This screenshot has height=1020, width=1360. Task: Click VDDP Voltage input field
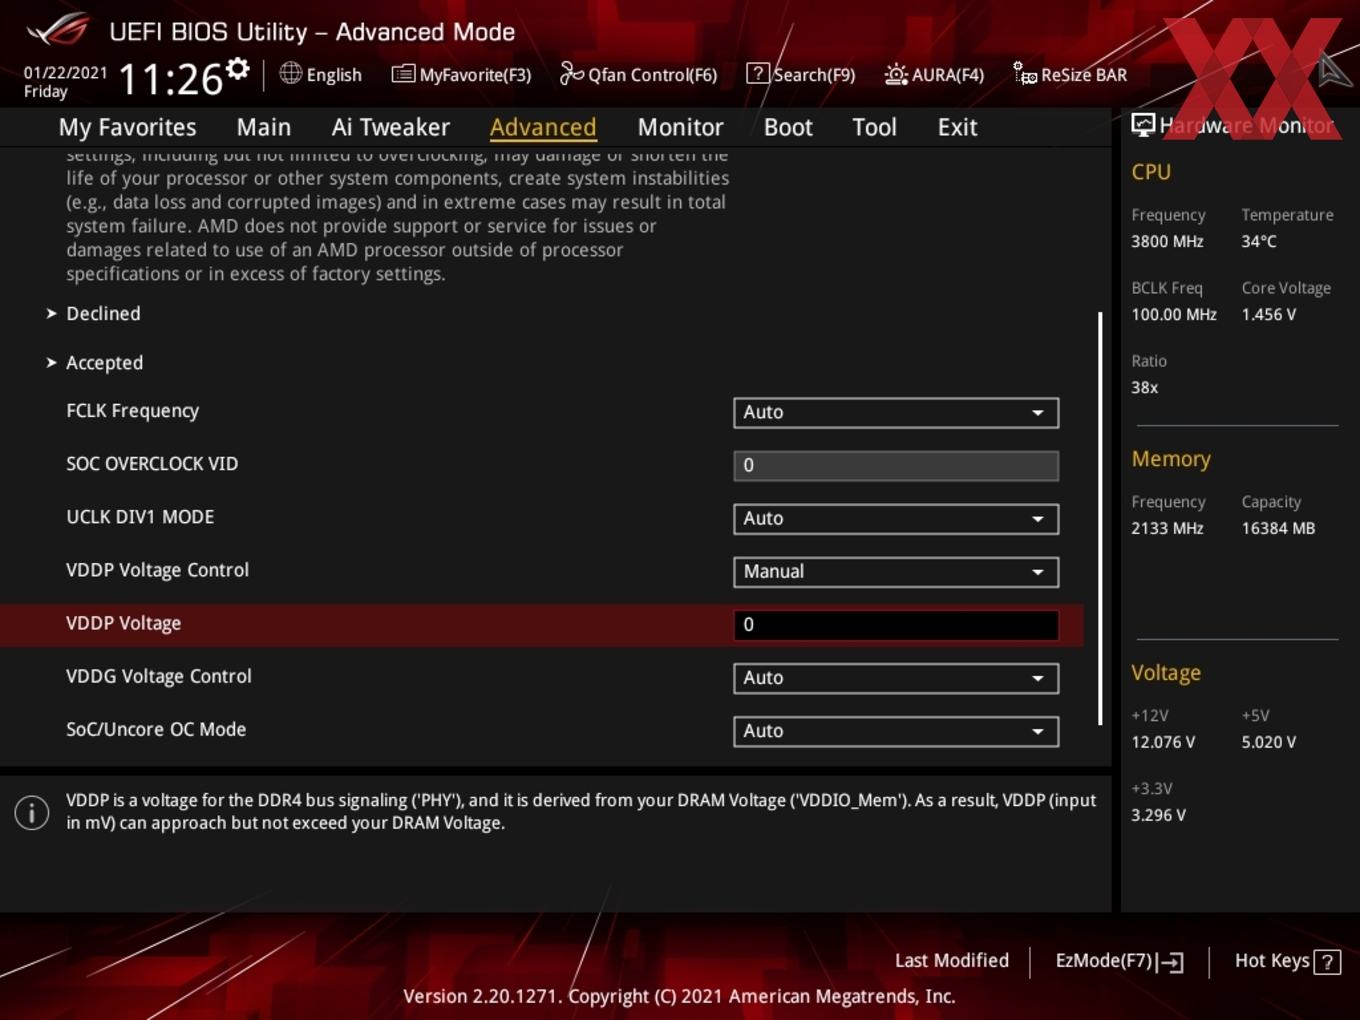coord(896,624)
